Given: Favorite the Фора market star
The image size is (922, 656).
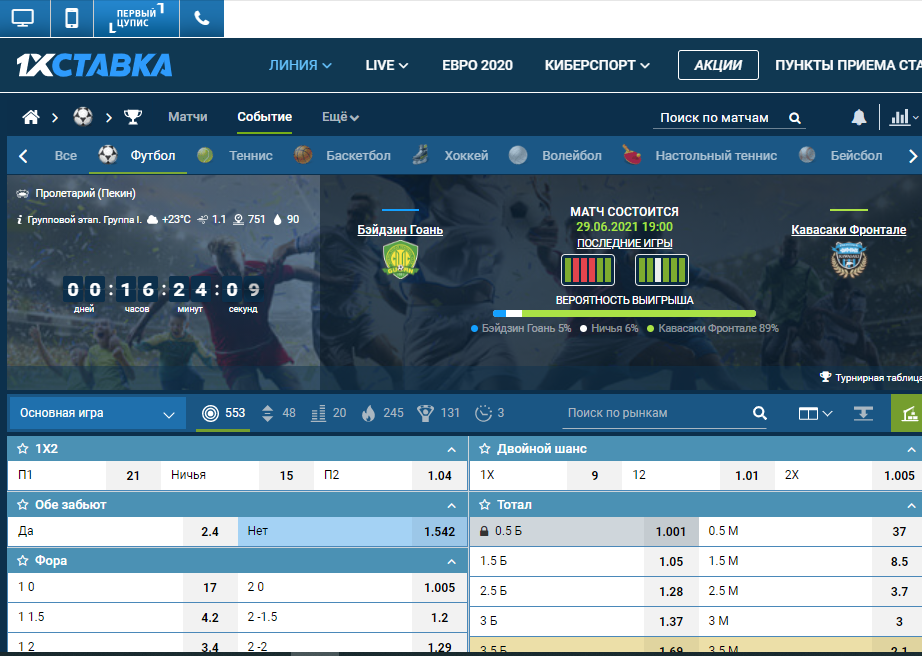Looking at the screenshot, I should 23,561.
